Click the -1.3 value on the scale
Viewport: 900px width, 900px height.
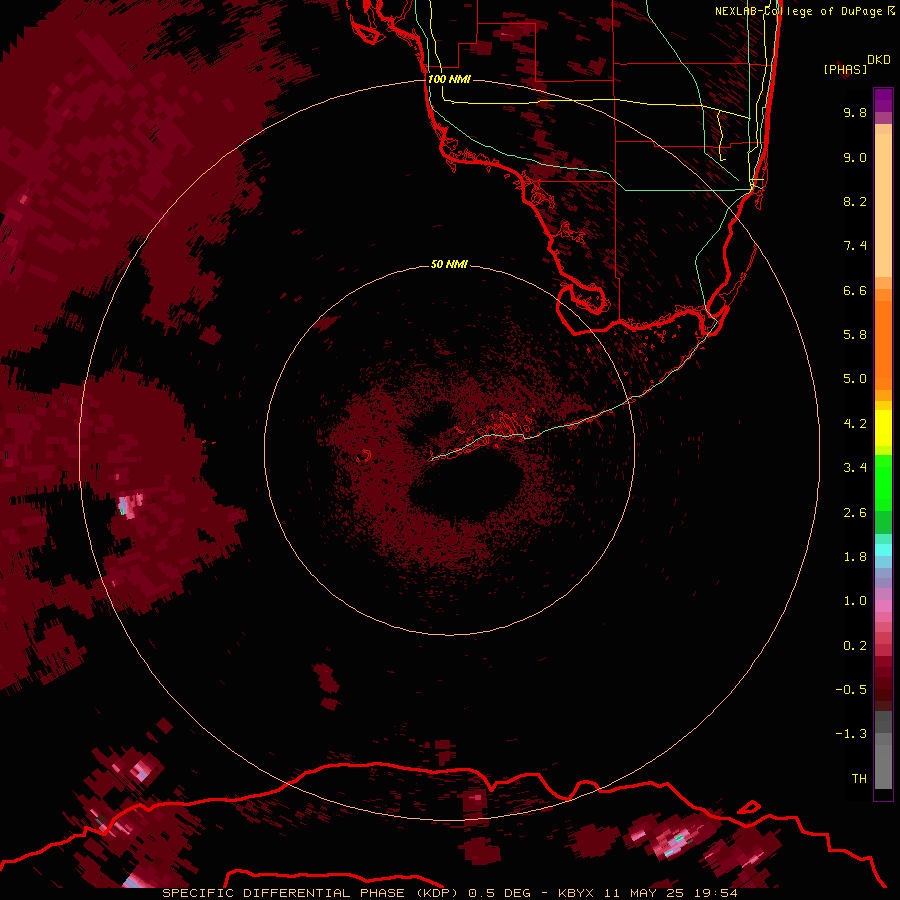pyautogui.click(x=851, y=734)
